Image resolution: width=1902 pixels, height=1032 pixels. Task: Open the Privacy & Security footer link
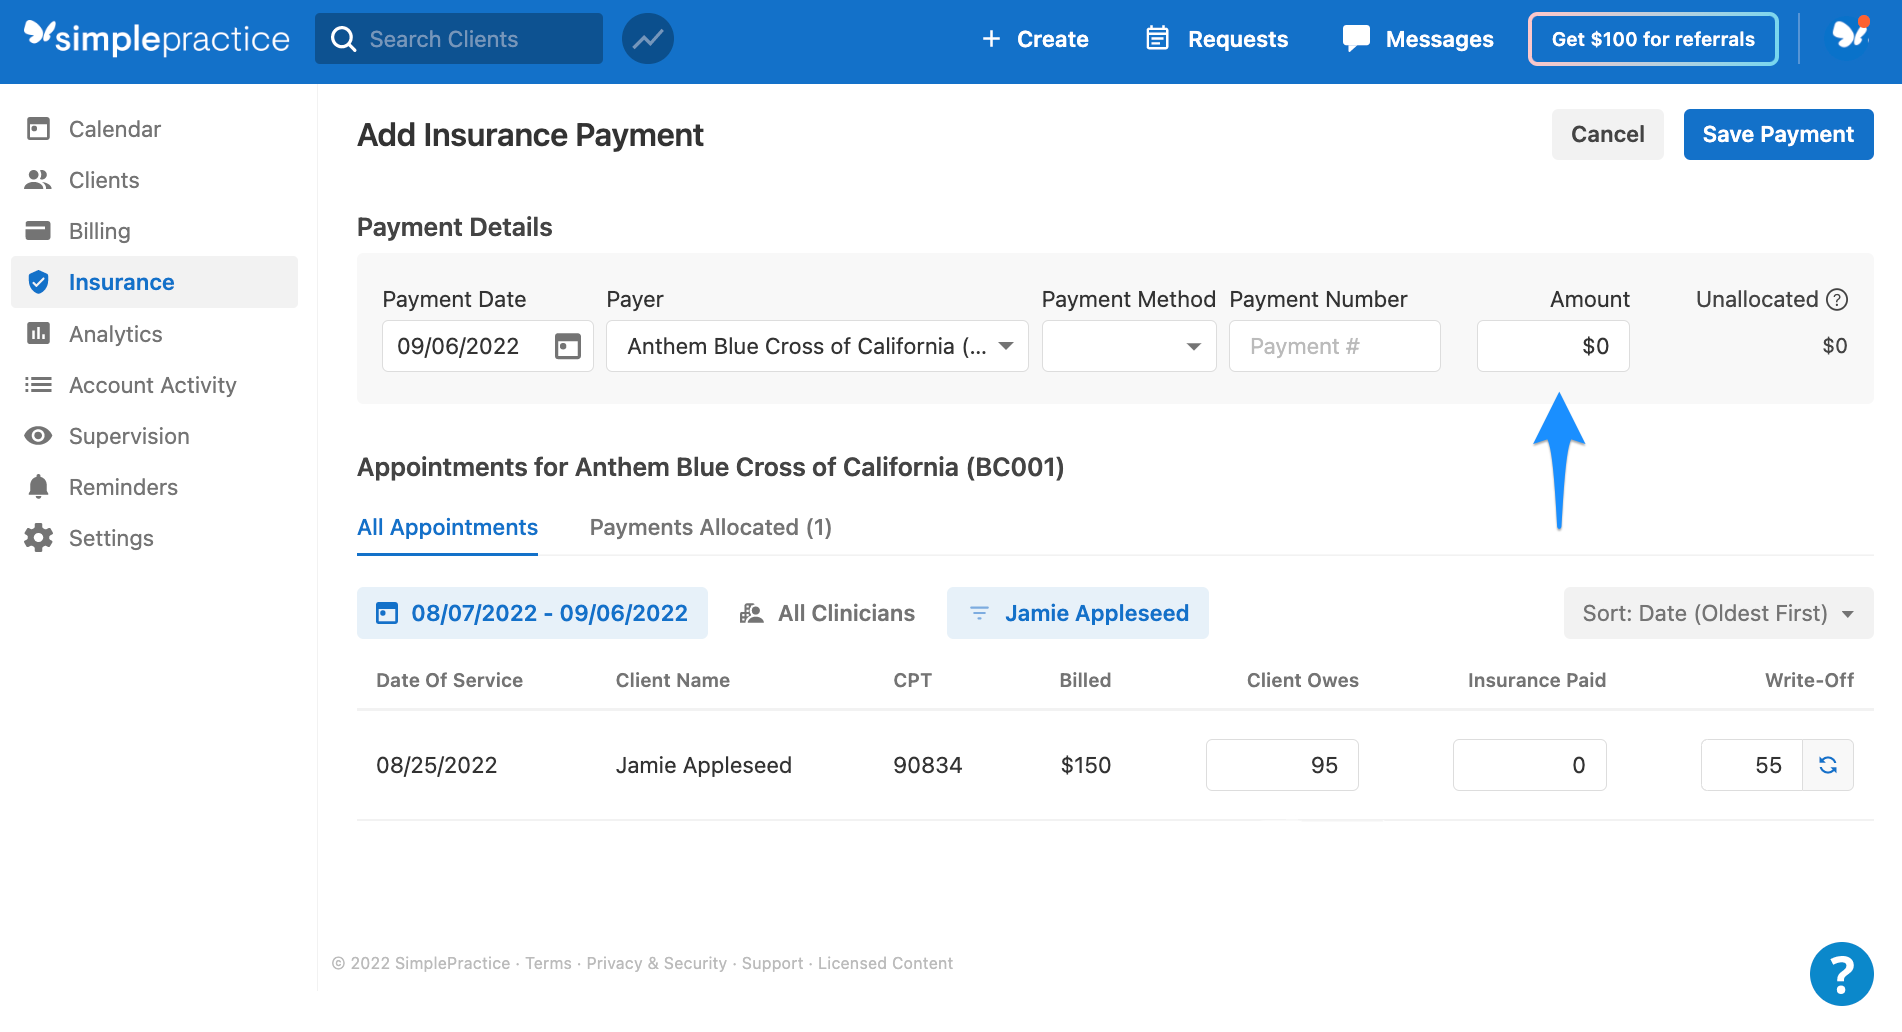tap(656, 963)
